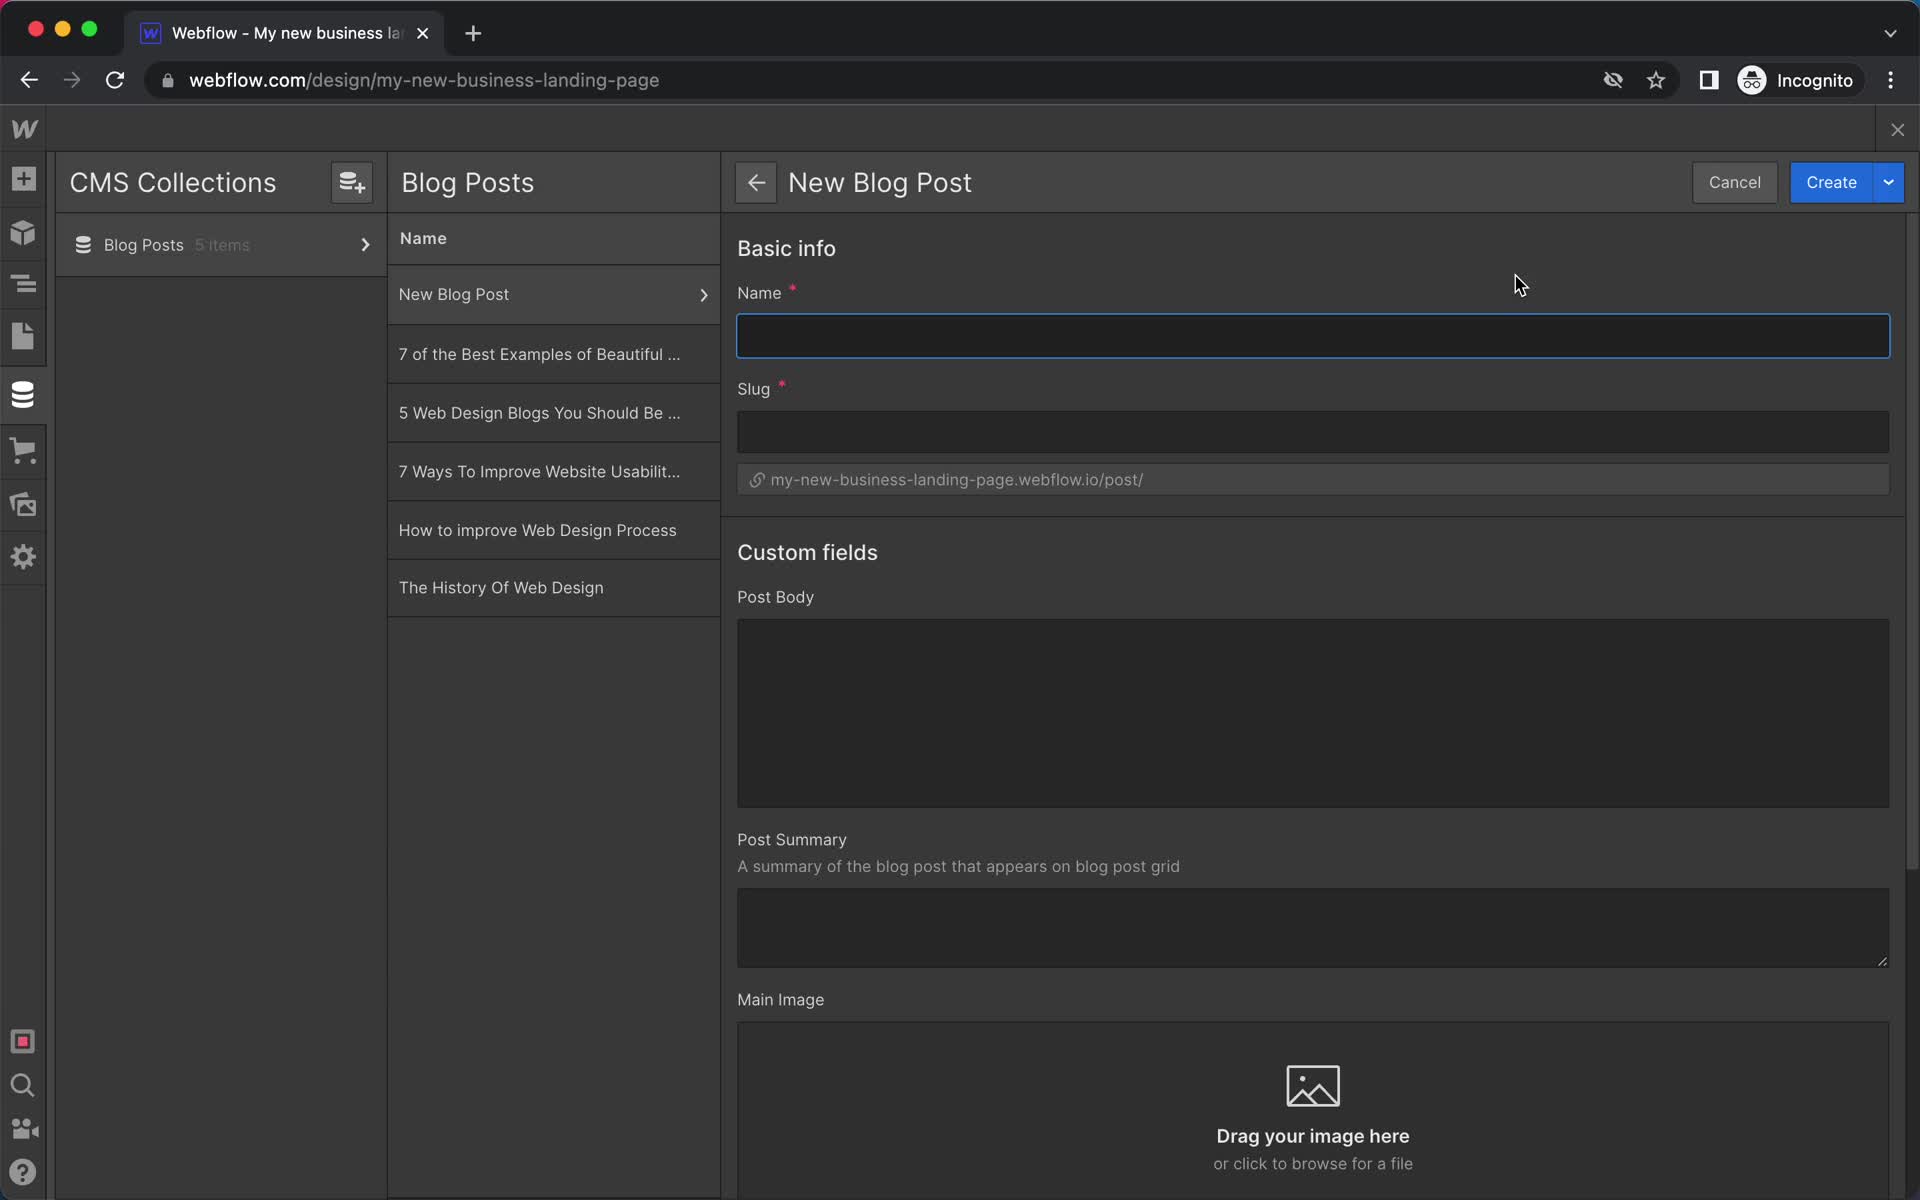
Task: Open '5 Web Design Blogs' post
Action: tap(553, 413)
